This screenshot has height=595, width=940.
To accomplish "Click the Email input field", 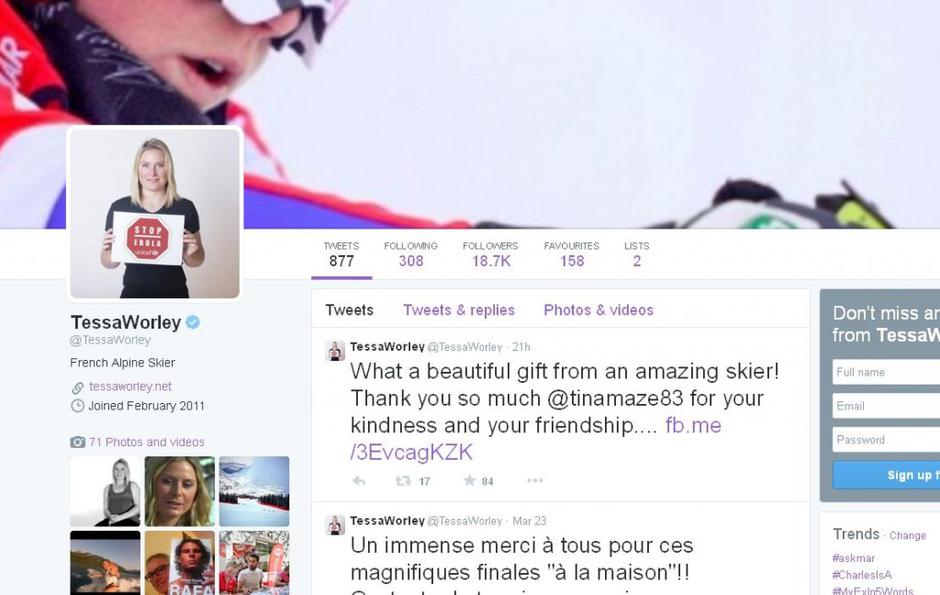I will tap(886, 406).
